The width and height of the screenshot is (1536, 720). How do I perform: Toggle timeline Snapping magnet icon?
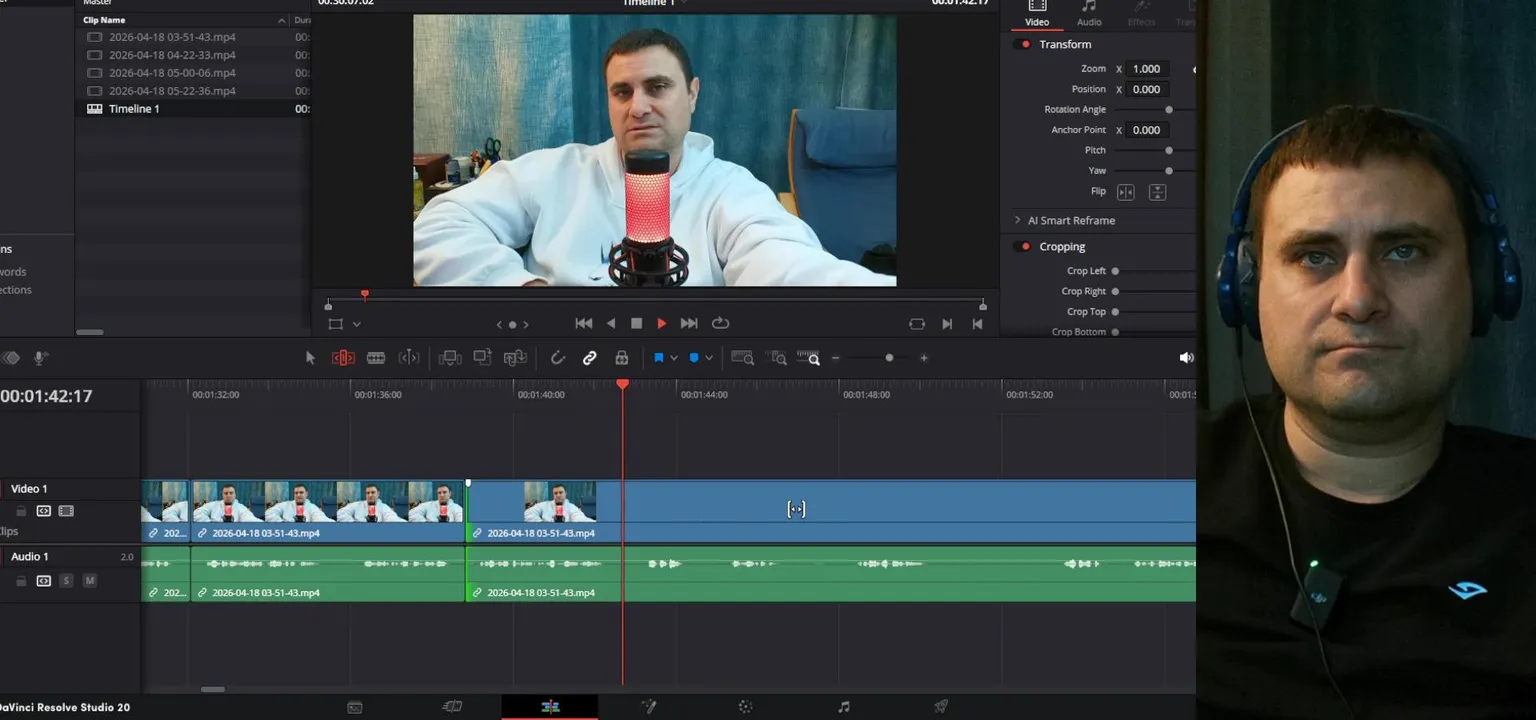pos(558,358)
